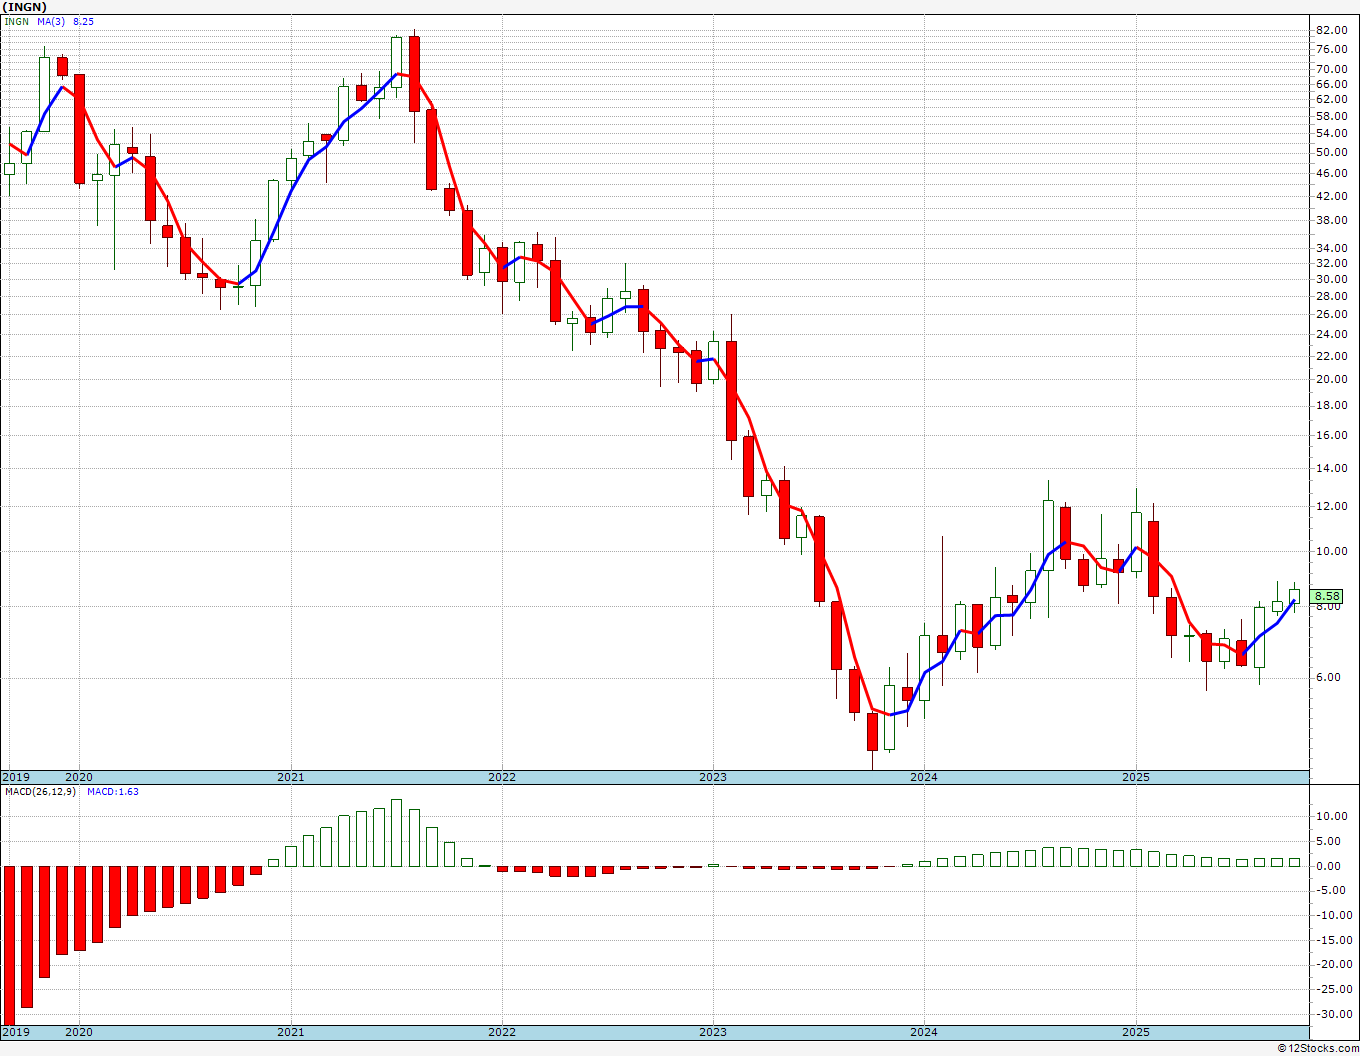Click the 18.00 price axis label
Image resolution: width=1360 pixels, height=1056 pixels.
coord(1331,405)
